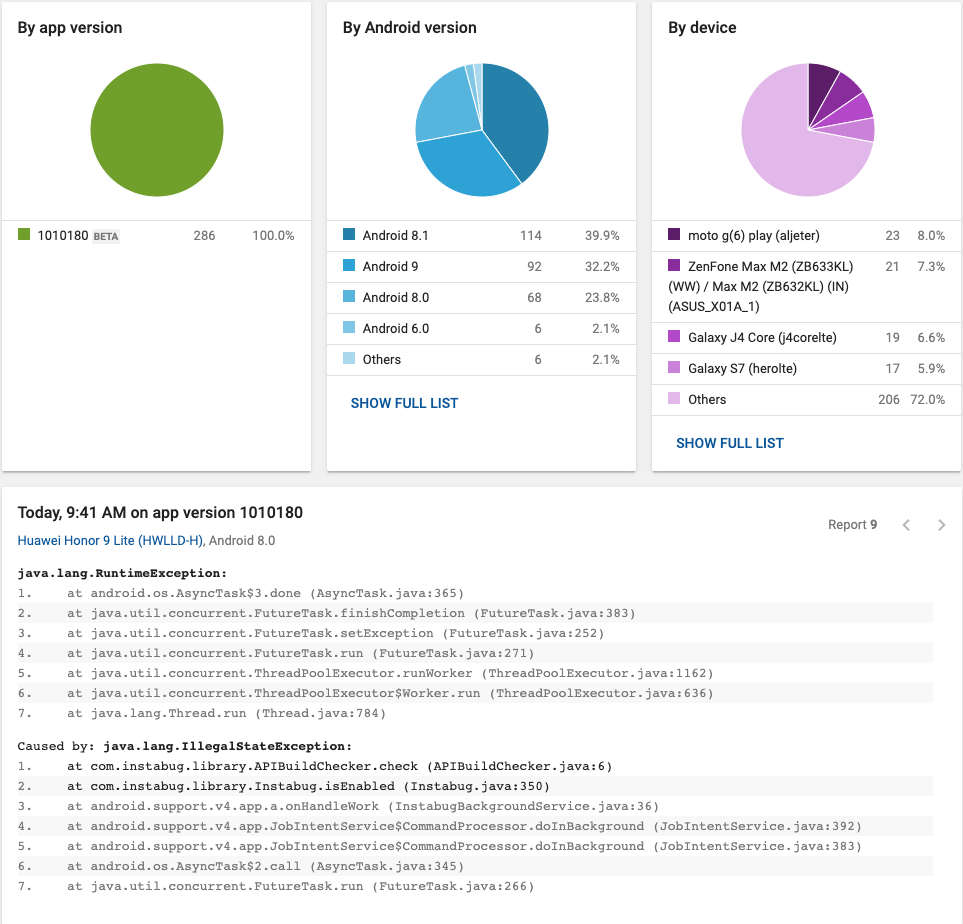Click Android 8.0 legend color swatch
This screenshot has height=924, width=963.
tap(349, 296)
